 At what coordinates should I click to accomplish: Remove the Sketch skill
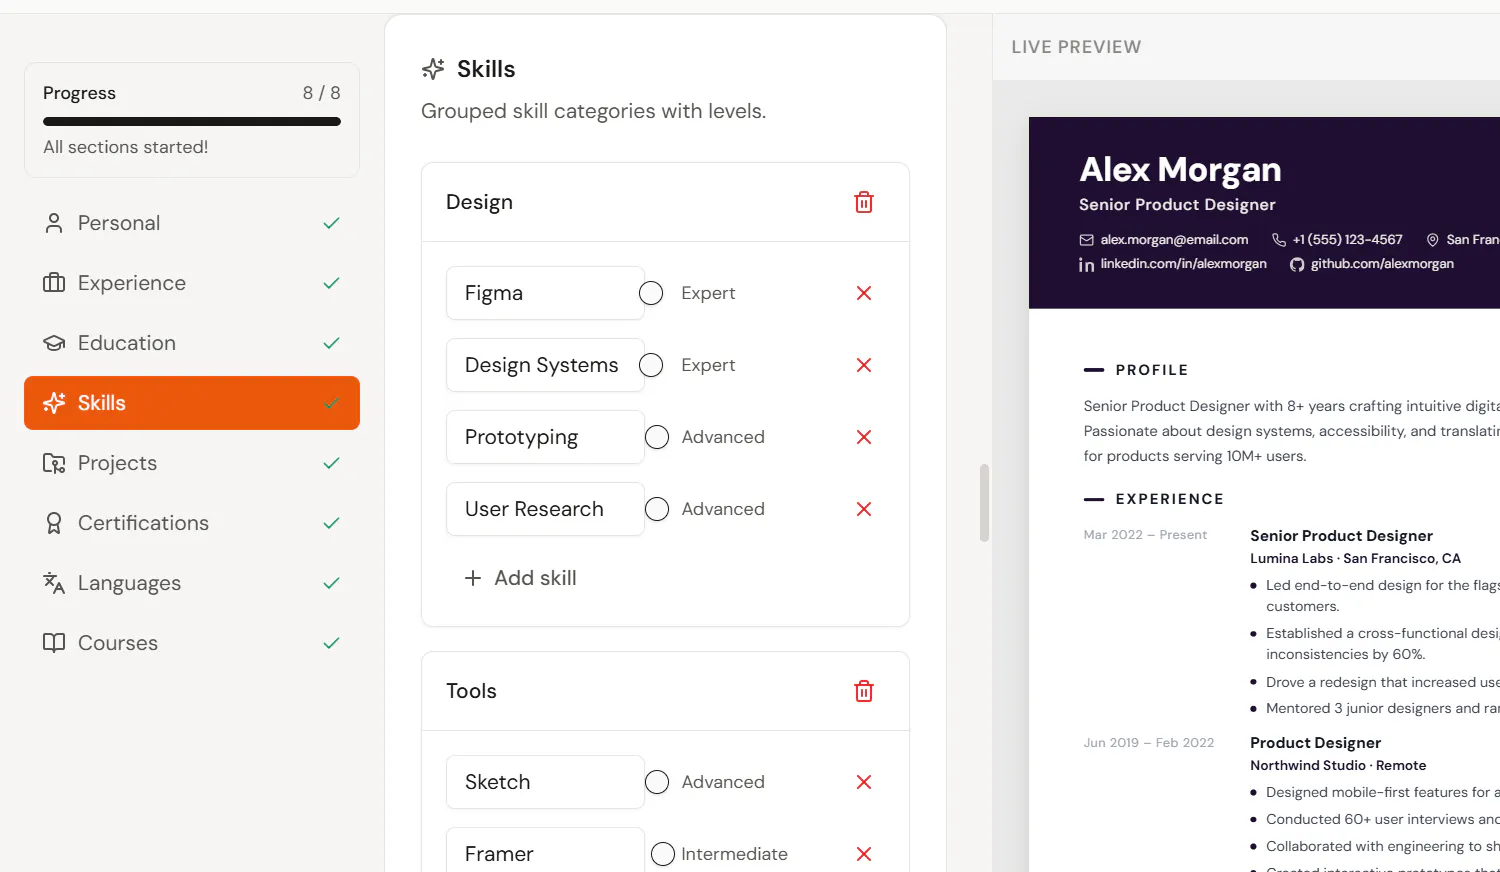coord(864,782)
